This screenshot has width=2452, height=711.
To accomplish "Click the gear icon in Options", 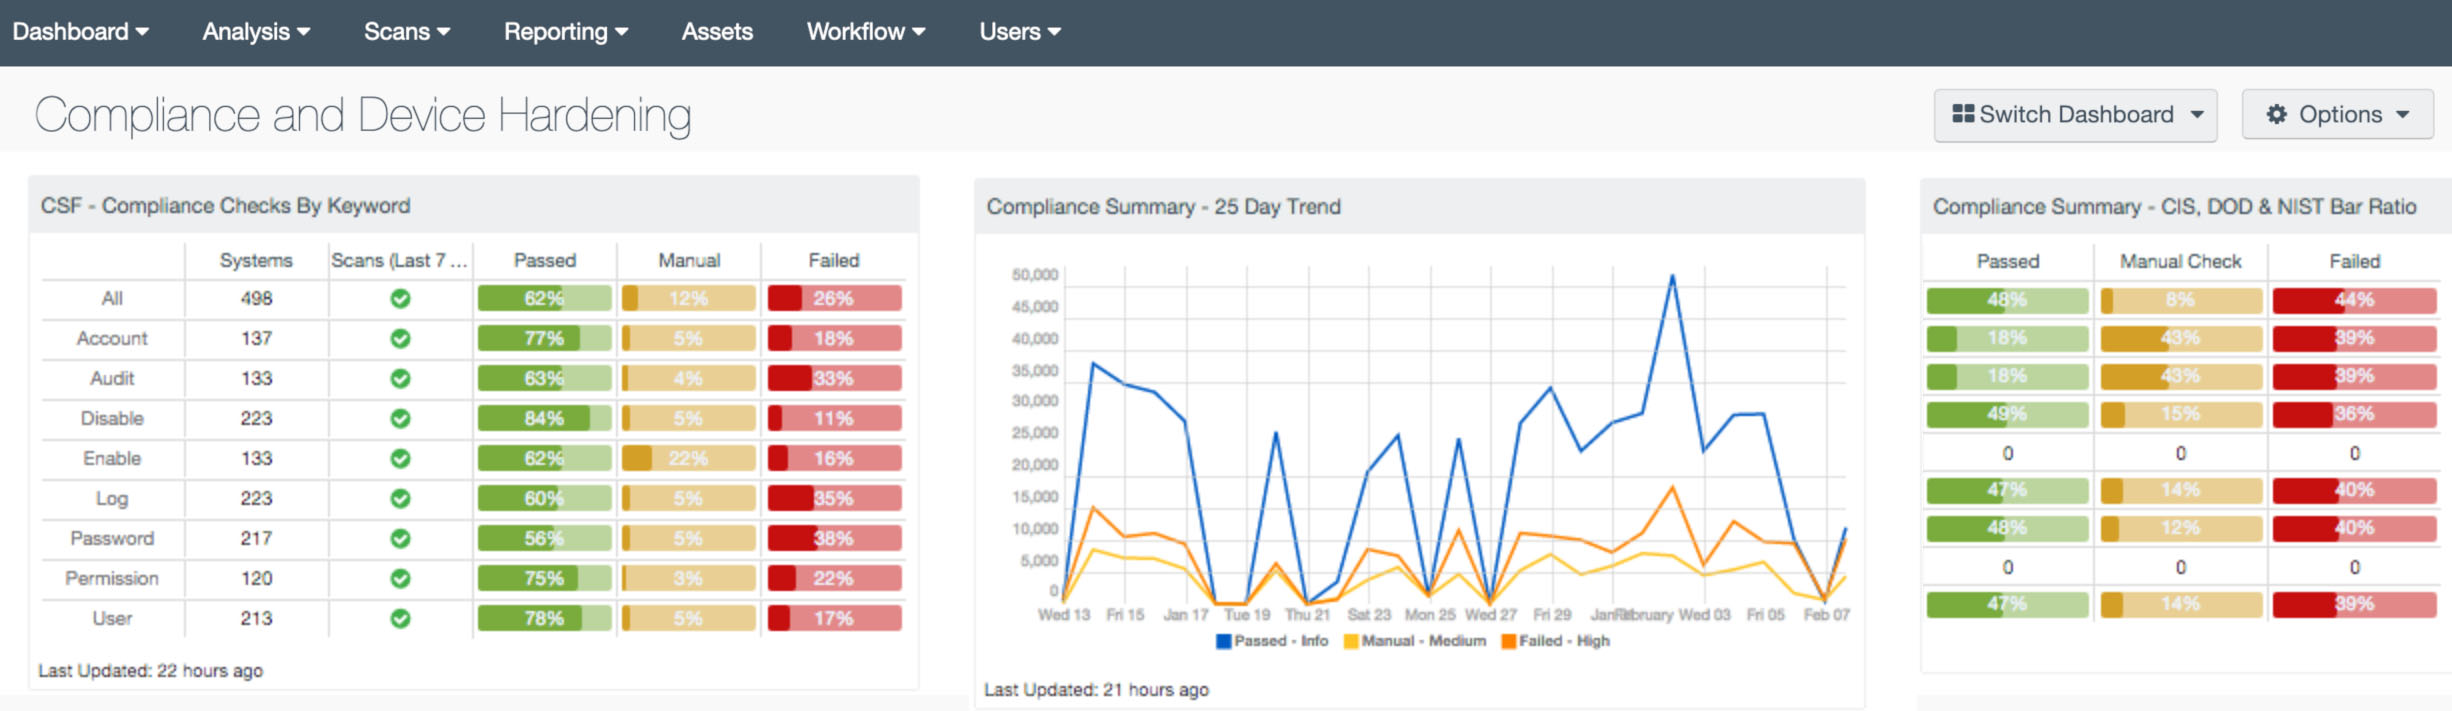I will click(x=2277, y=114).
